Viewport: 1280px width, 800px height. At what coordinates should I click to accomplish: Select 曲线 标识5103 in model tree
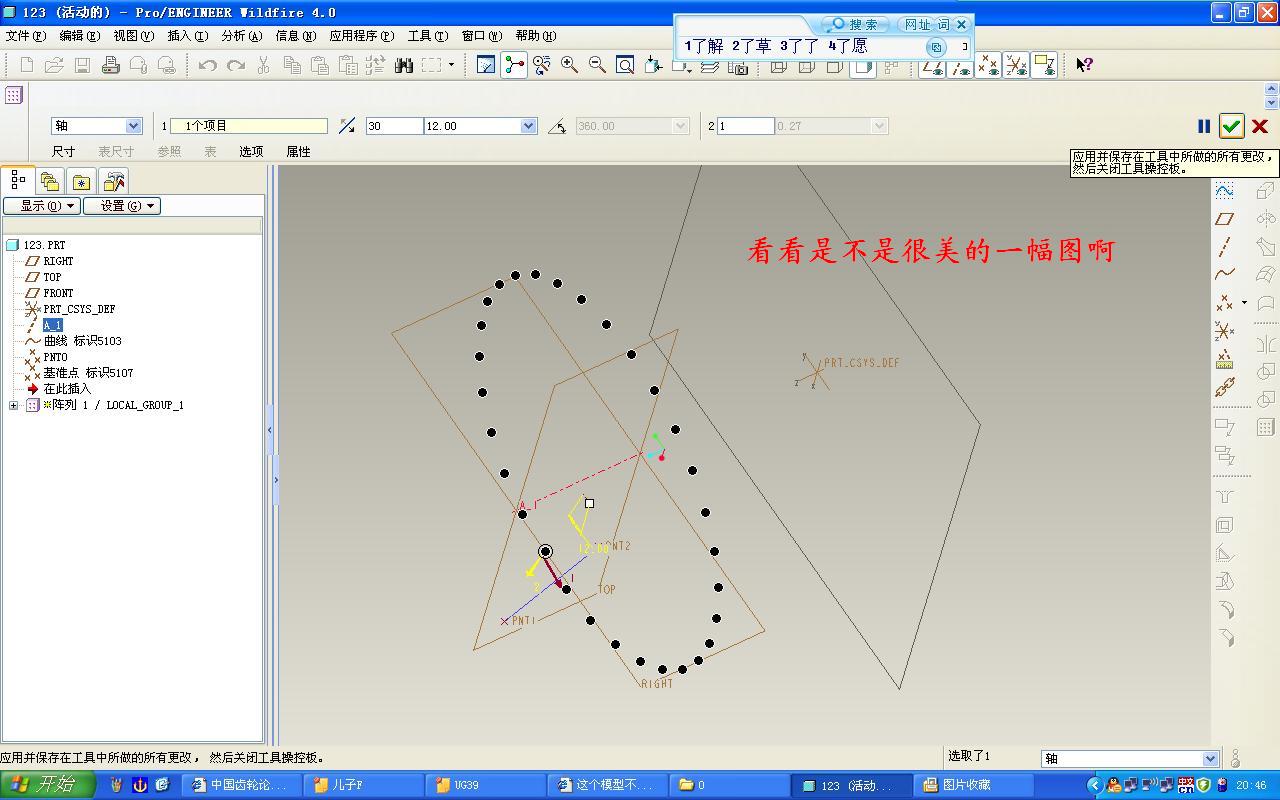pos(82,341)
